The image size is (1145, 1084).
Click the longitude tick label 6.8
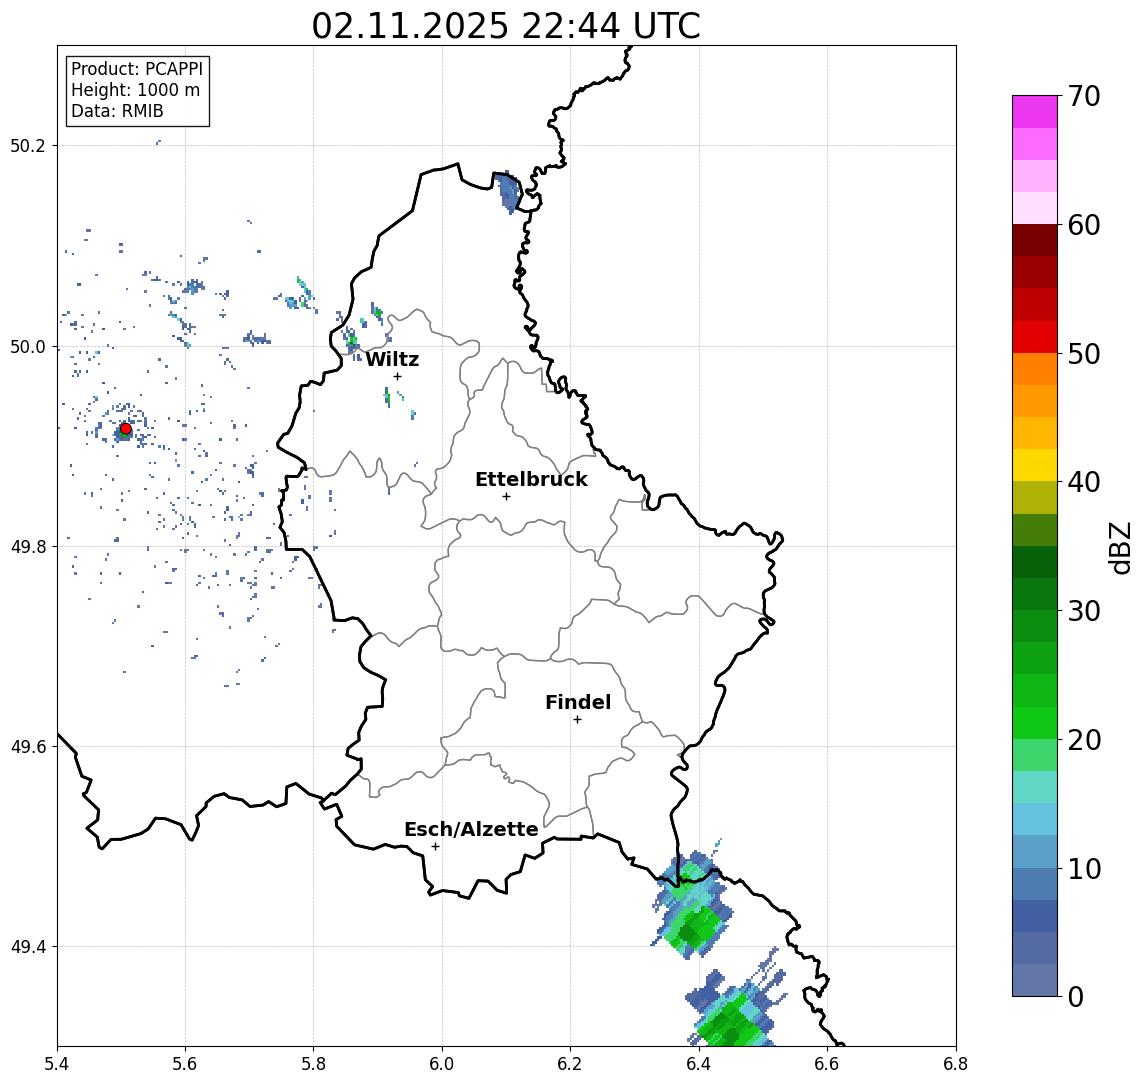[x=955, y=1064]
